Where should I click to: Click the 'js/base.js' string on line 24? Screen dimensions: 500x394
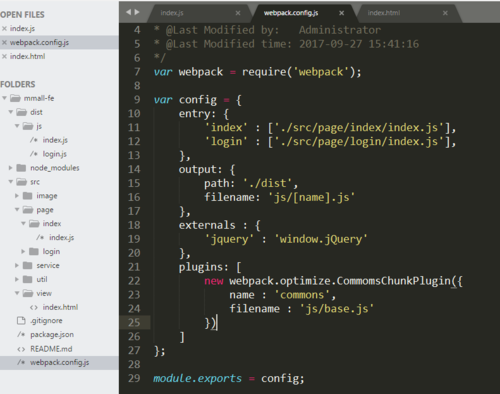(x=337, y=309)
